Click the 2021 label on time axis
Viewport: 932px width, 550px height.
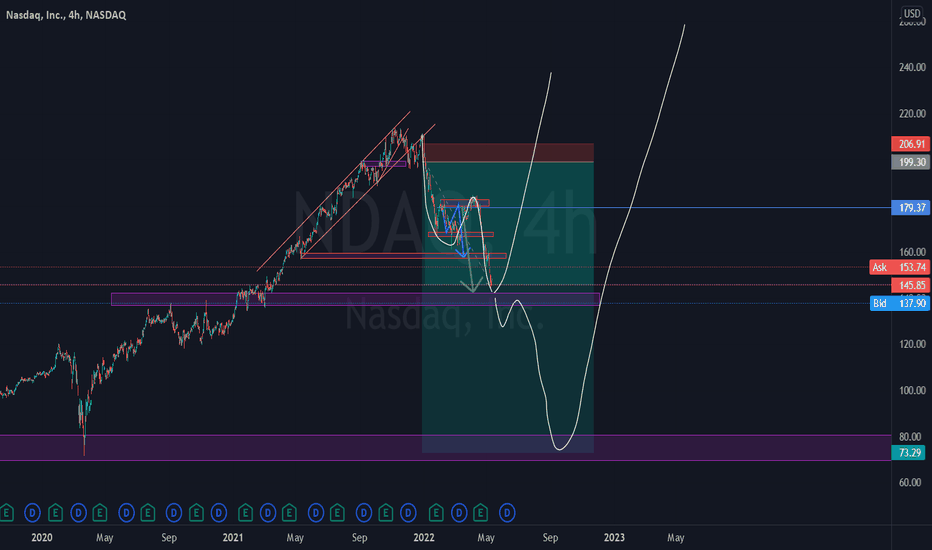(x=232, y=538)
